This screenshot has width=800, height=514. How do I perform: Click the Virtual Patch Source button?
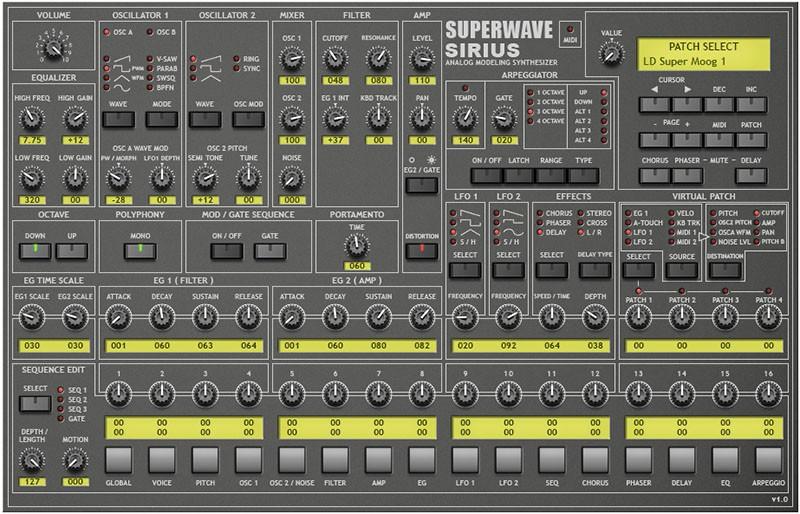pyautogui.click(x=682, y=270)
